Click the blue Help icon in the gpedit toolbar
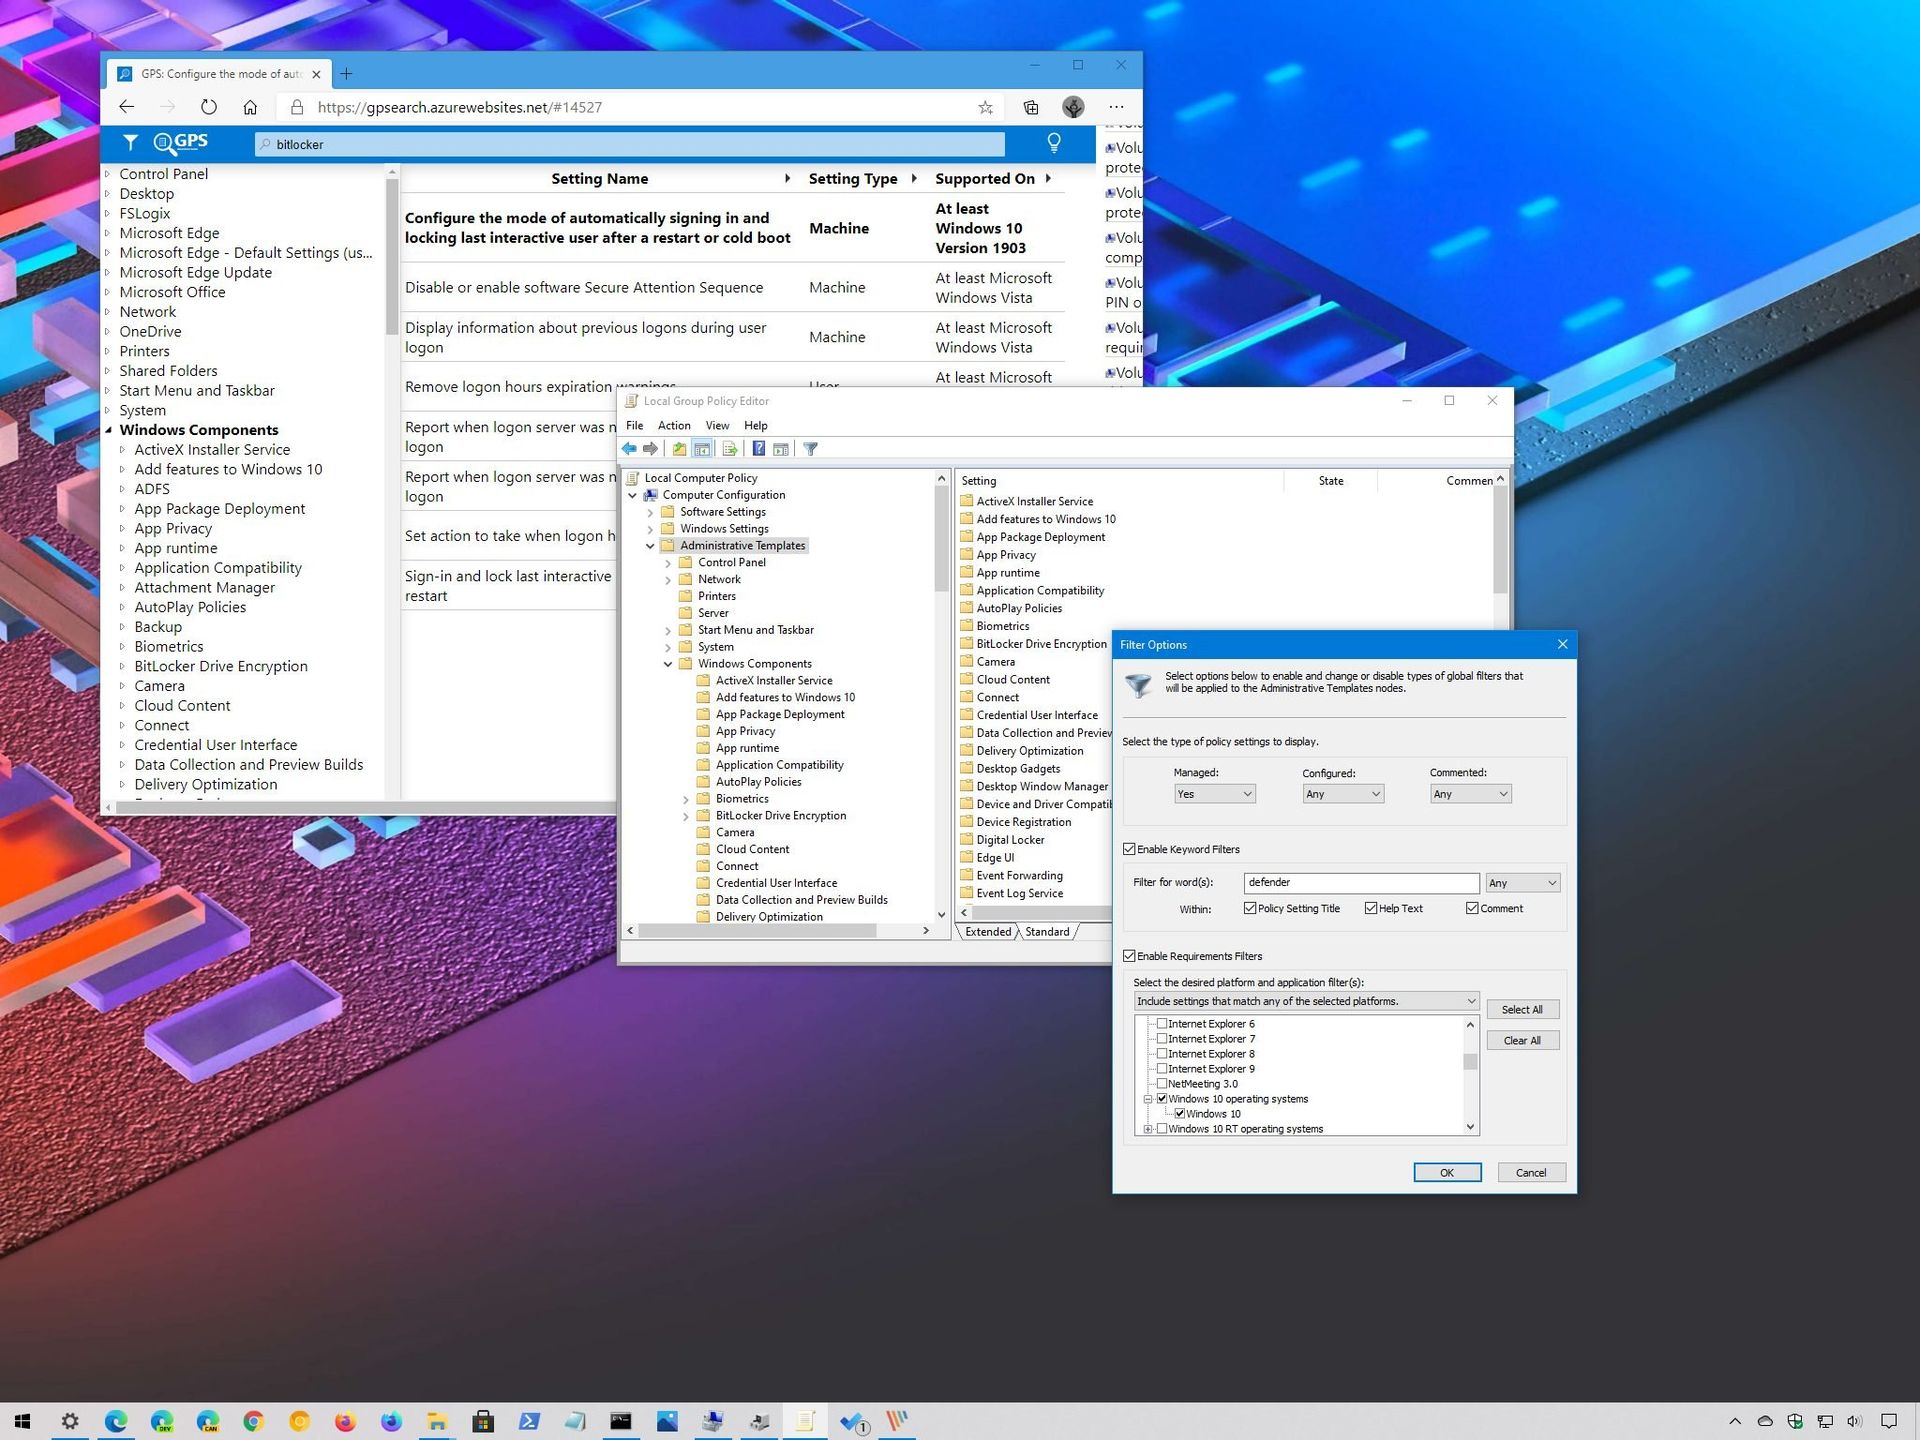 tap(759, 448)
